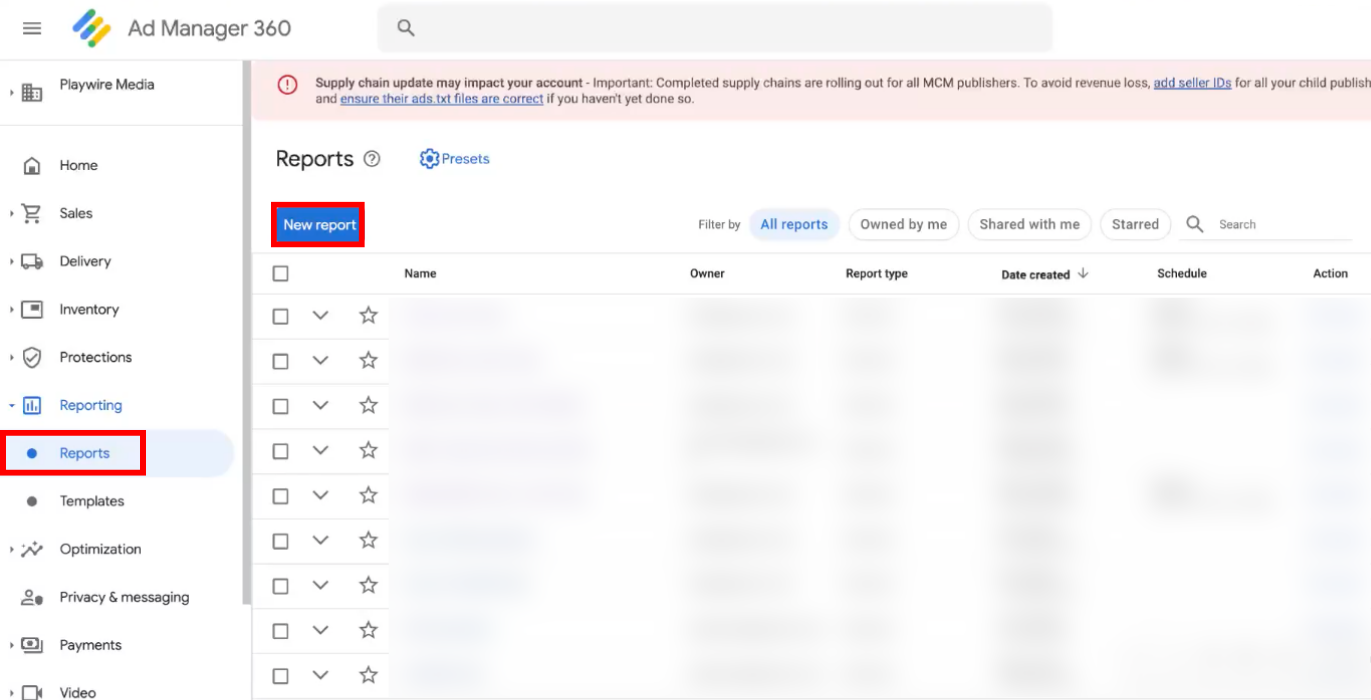Collapse the Reporting section in sidebar
Screen dimensions: 1371x700
(11, 406)
